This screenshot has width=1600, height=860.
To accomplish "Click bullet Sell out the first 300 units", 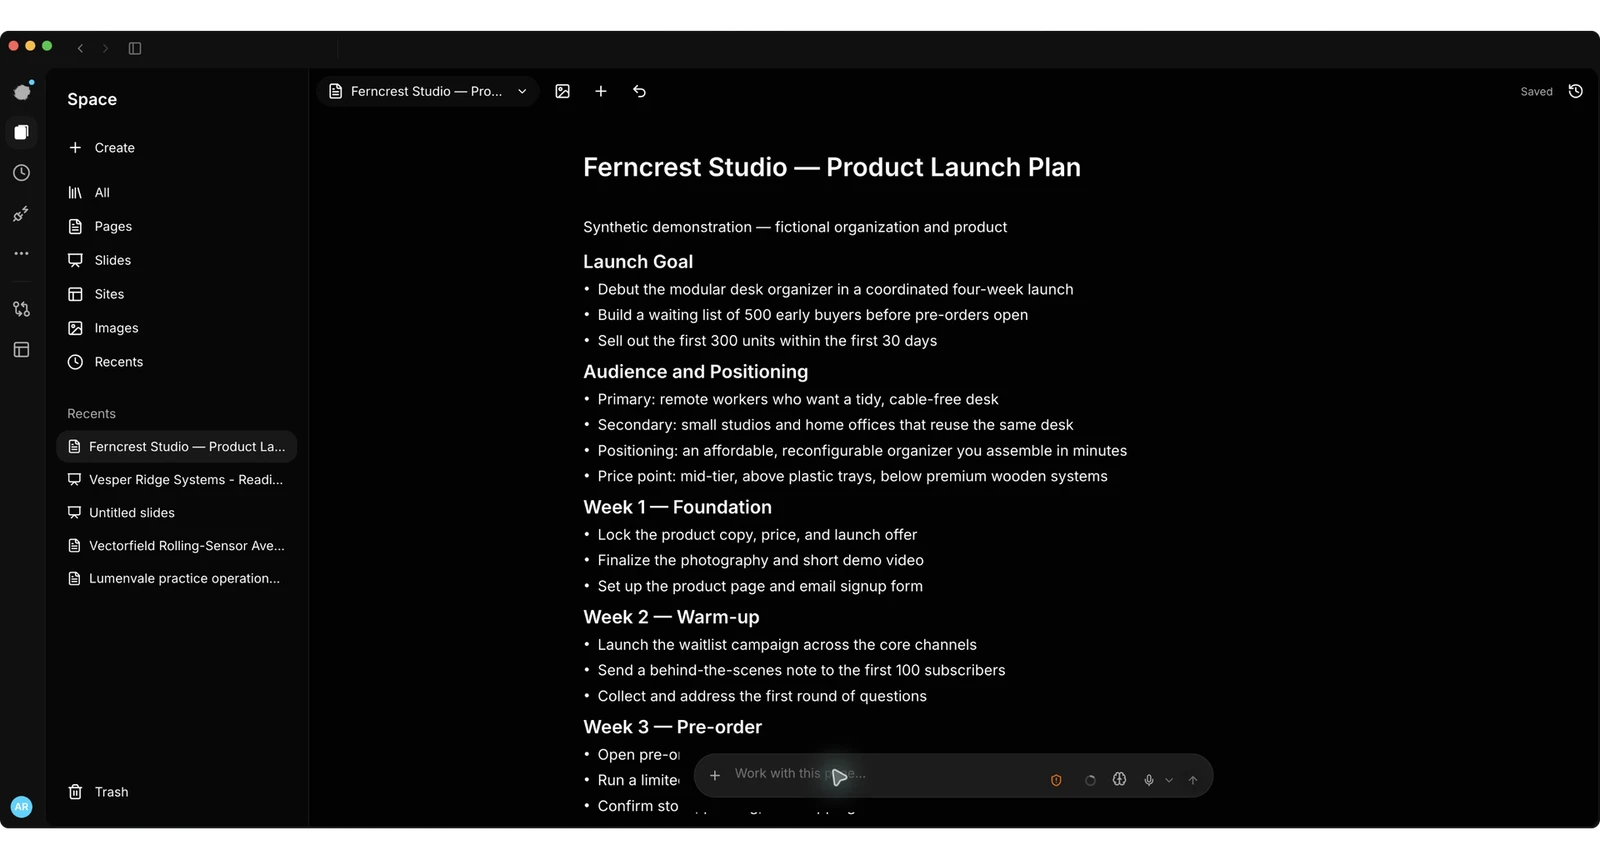I will click(767, 341).
